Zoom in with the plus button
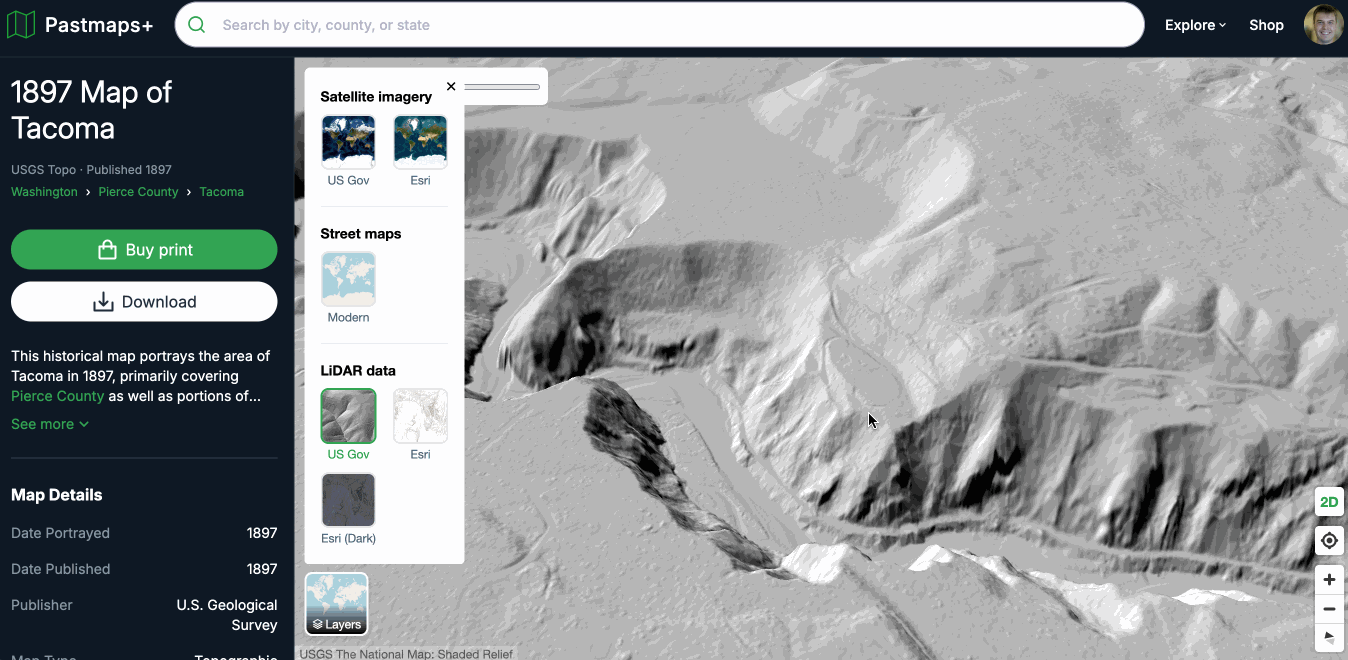This screenshot has width=1348, height=660. (1329, 580)
